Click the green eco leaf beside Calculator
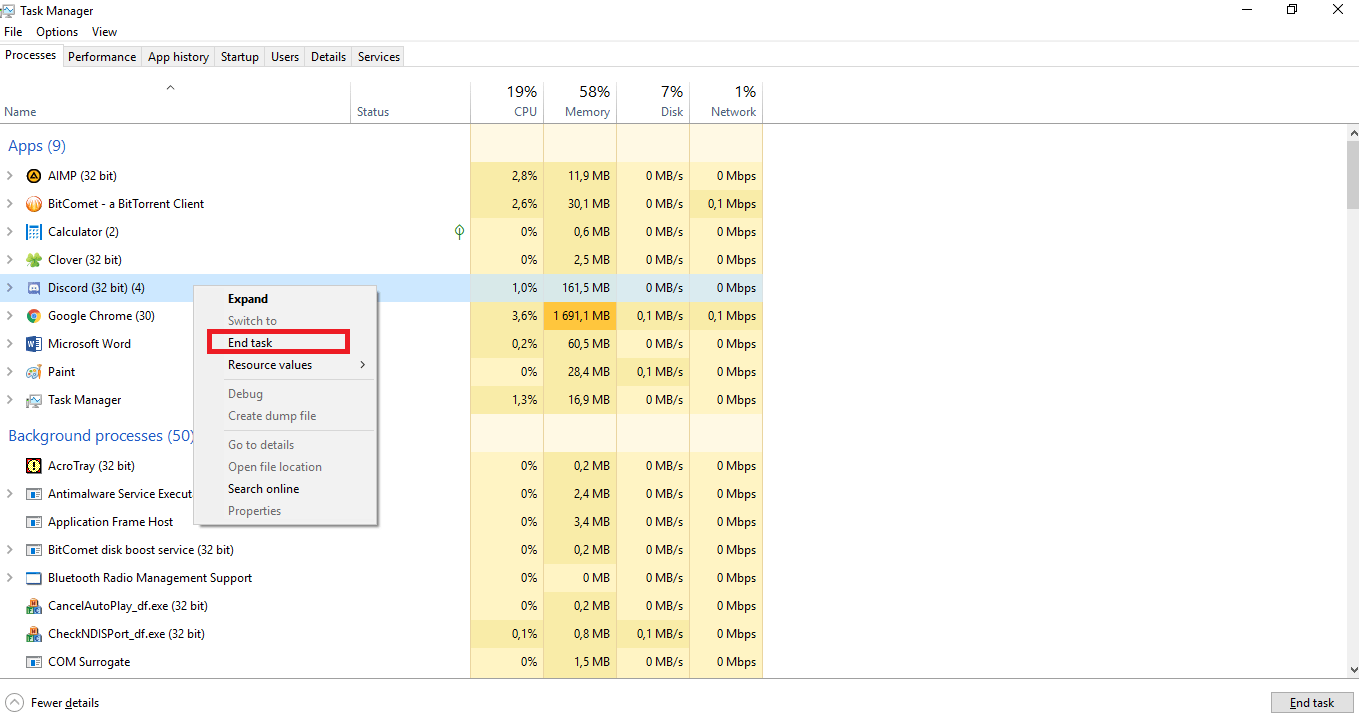This screenshot has height=725, width=1359. point(458,231)
